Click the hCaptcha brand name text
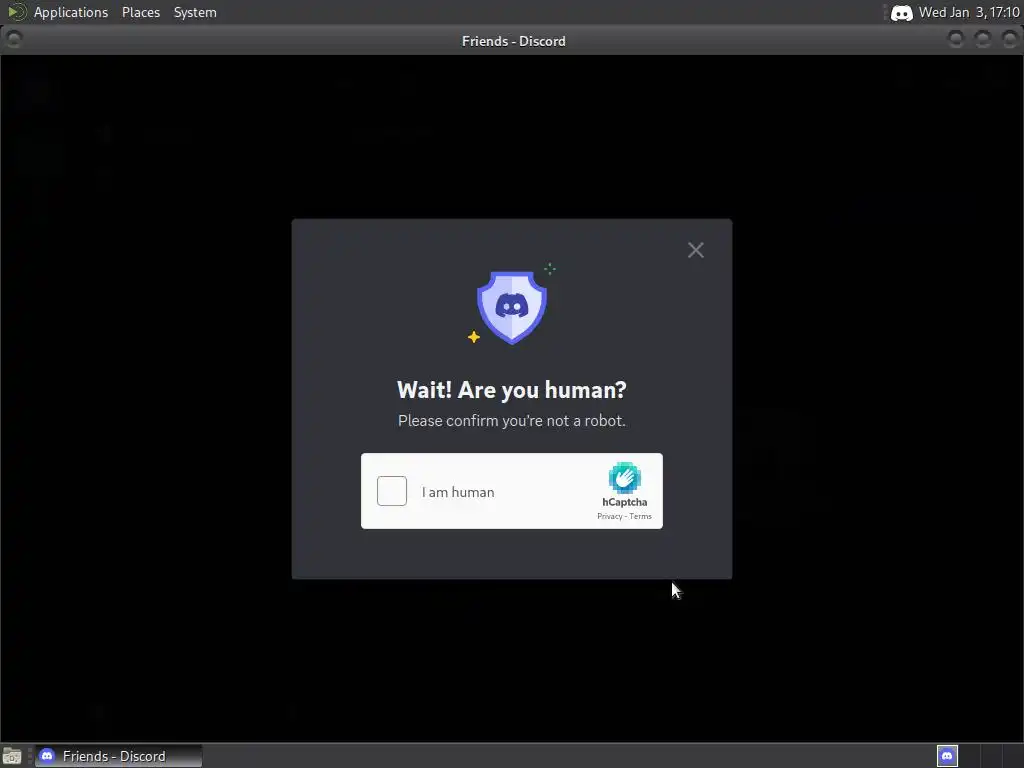 624,502
